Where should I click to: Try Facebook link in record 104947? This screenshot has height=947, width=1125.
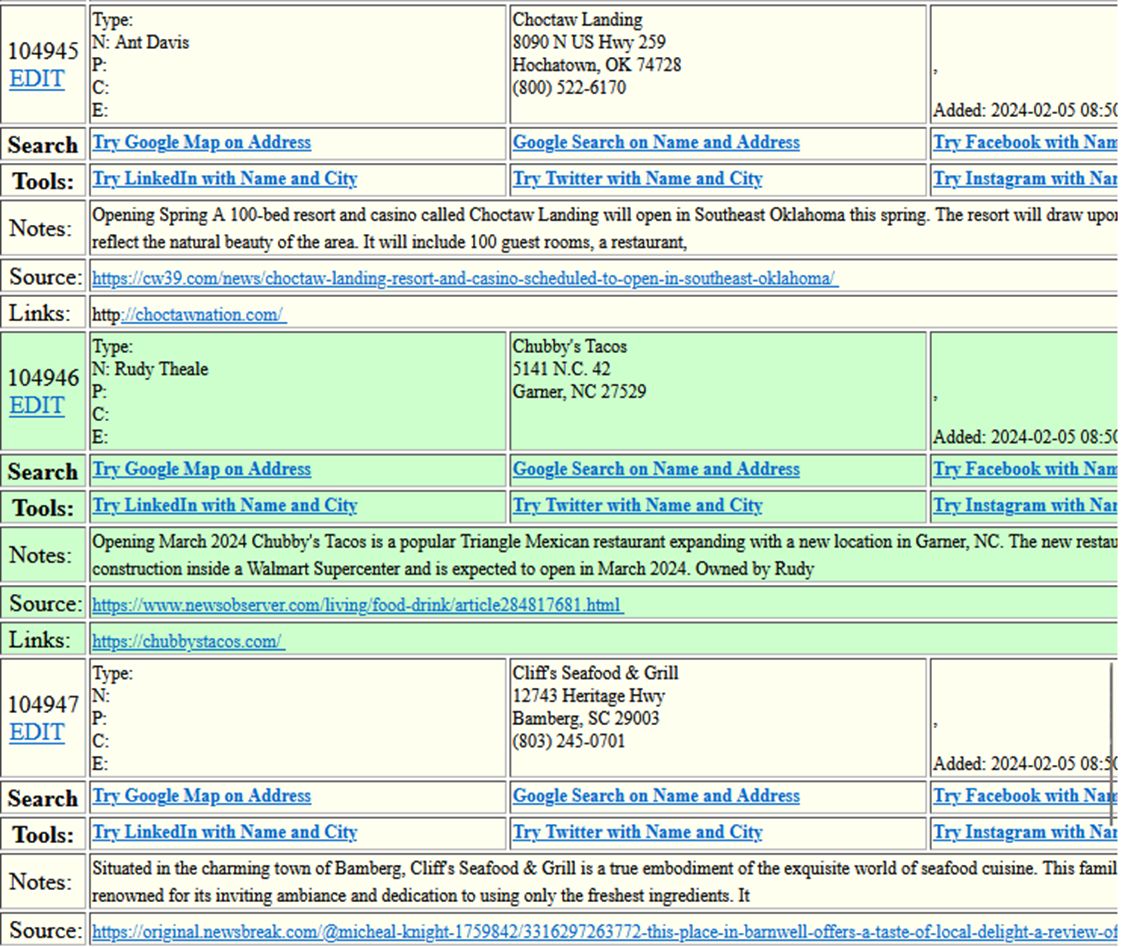[x=1025, y=796]
